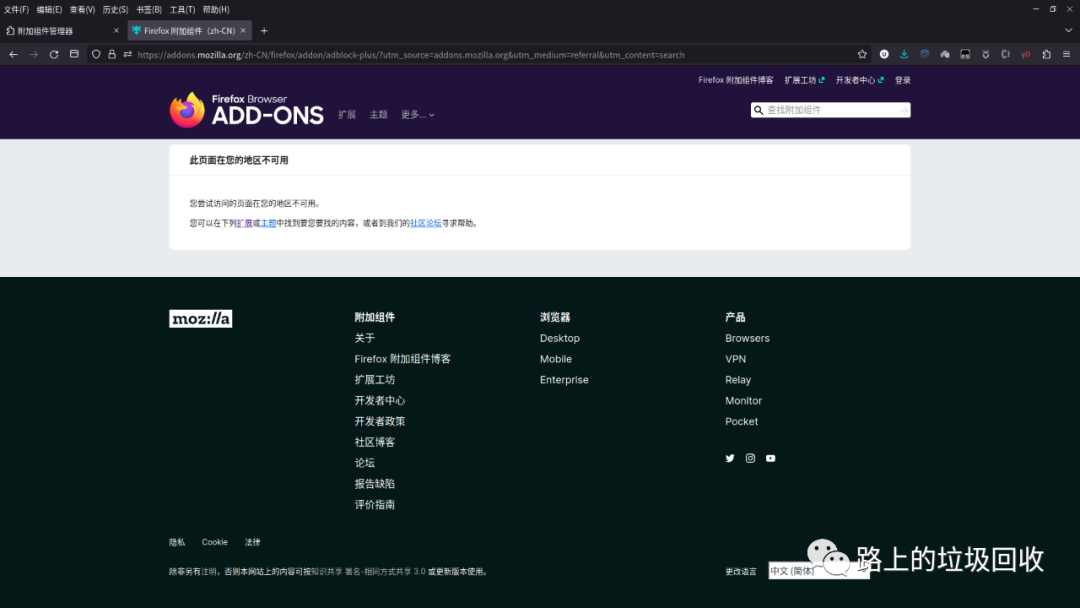
Task: Go back using the back arrow
Action: (14, 54)
